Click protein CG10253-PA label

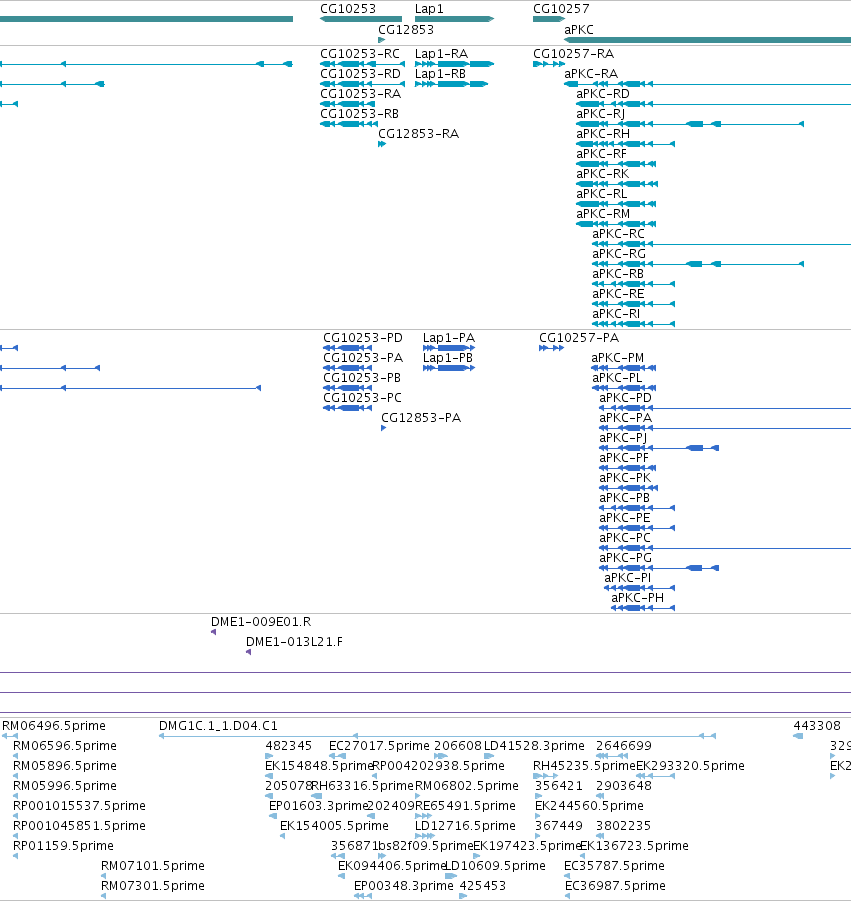coord(363,358)
